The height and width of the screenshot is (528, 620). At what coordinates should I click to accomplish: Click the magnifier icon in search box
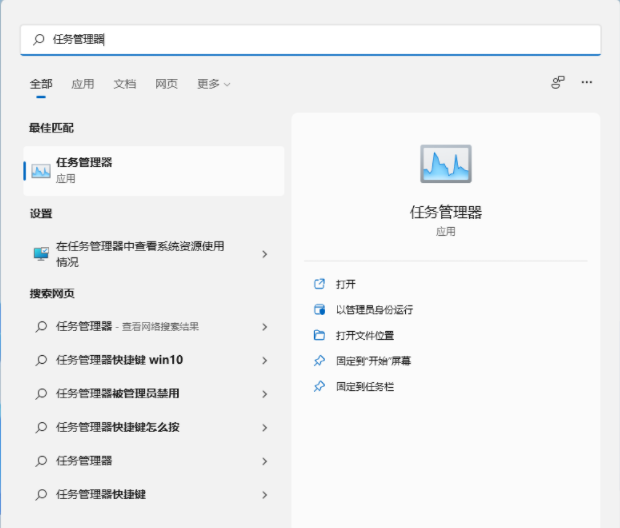[x=39, y=40]
